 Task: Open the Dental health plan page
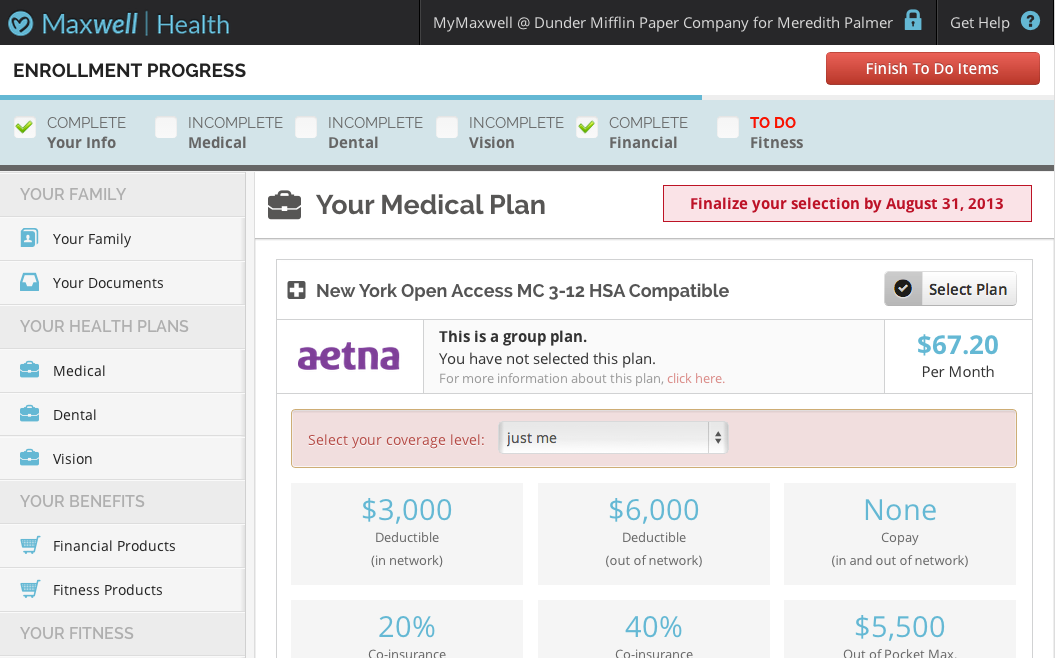(x=75, y=415)
